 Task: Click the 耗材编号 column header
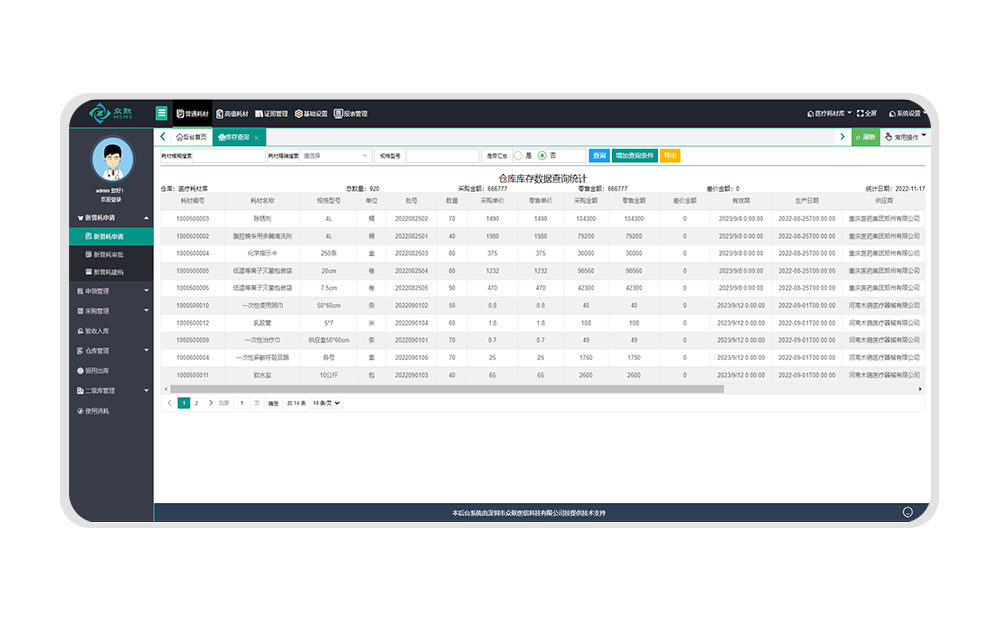click(x=192, y=201)
